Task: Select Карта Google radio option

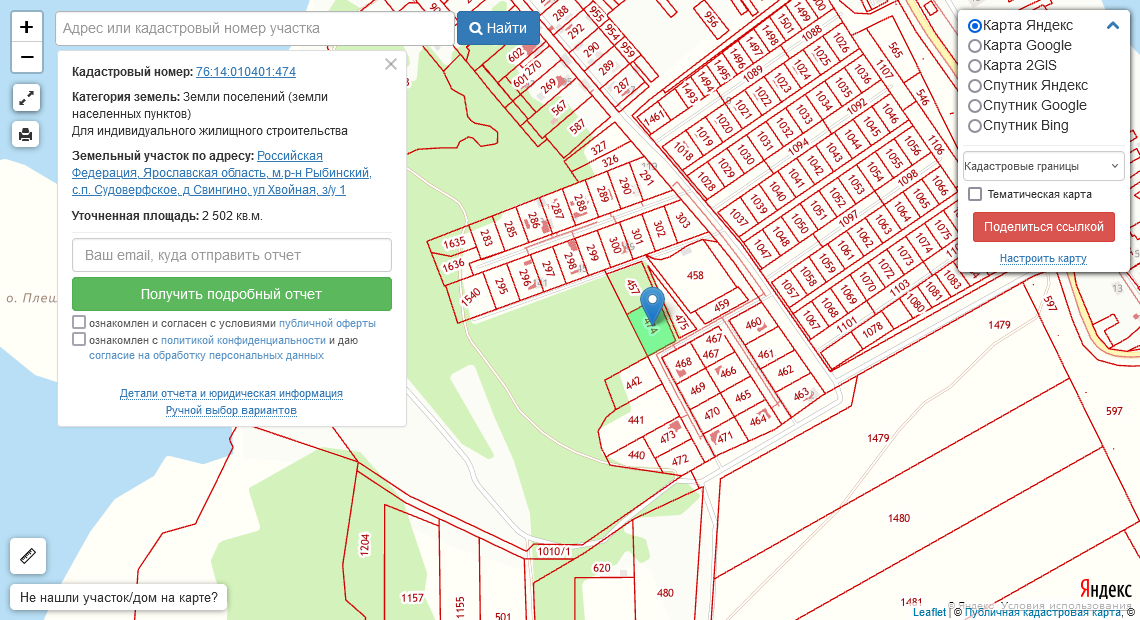Action: (975, 46)
